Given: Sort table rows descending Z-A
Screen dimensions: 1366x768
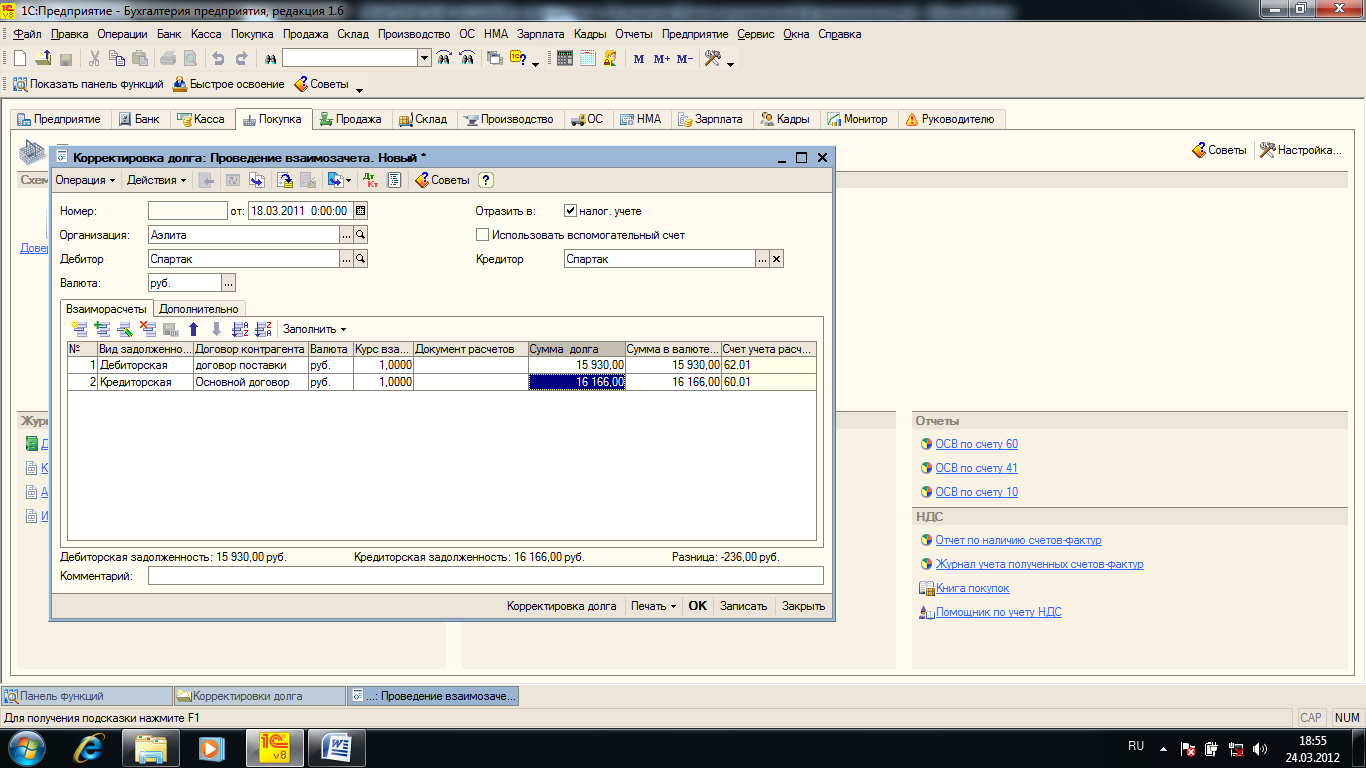Looking at the screenshot, I should click(x=264, y=328).
